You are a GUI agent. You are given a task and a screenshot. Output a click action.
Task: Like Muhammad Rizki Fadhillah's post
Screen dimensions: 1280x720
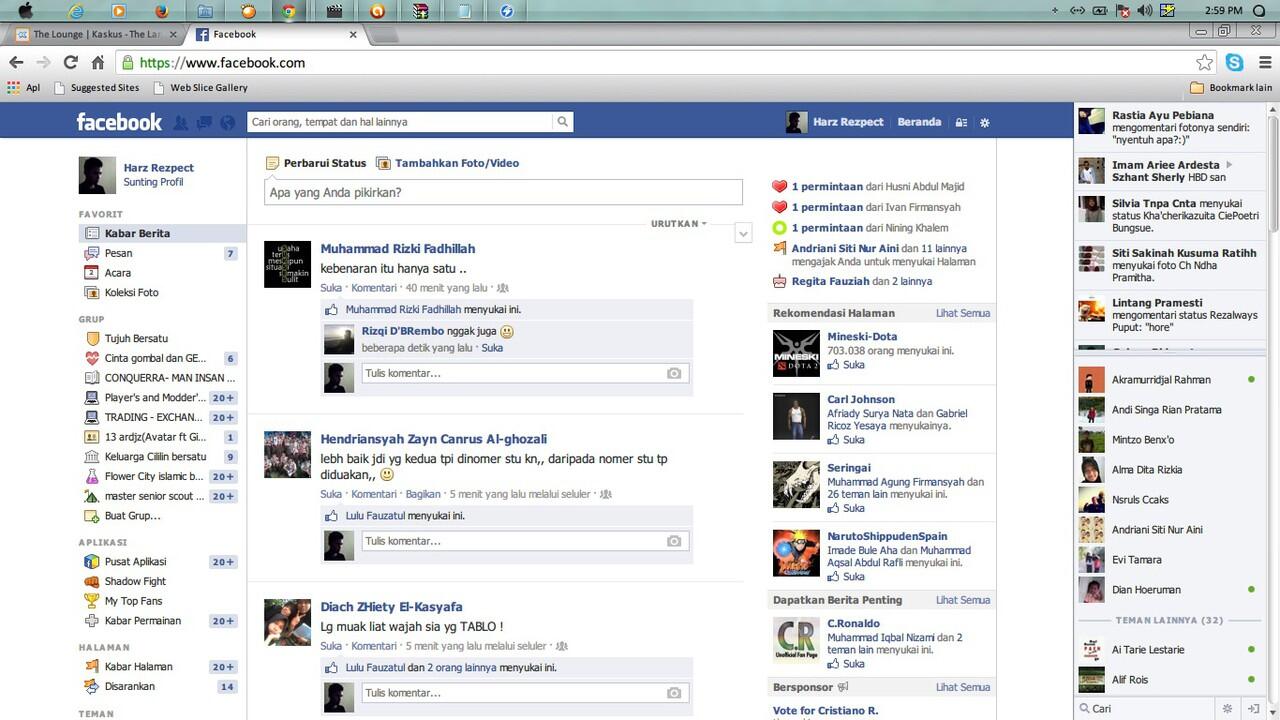coord(331,288)
